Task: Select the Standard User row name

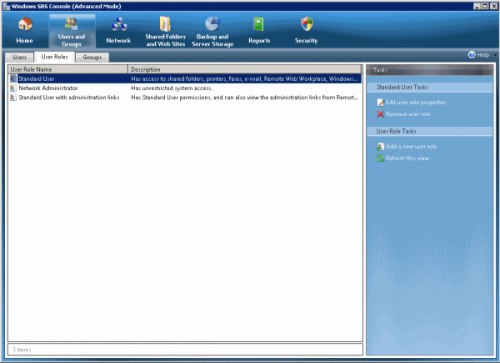Action: [36, 79]
